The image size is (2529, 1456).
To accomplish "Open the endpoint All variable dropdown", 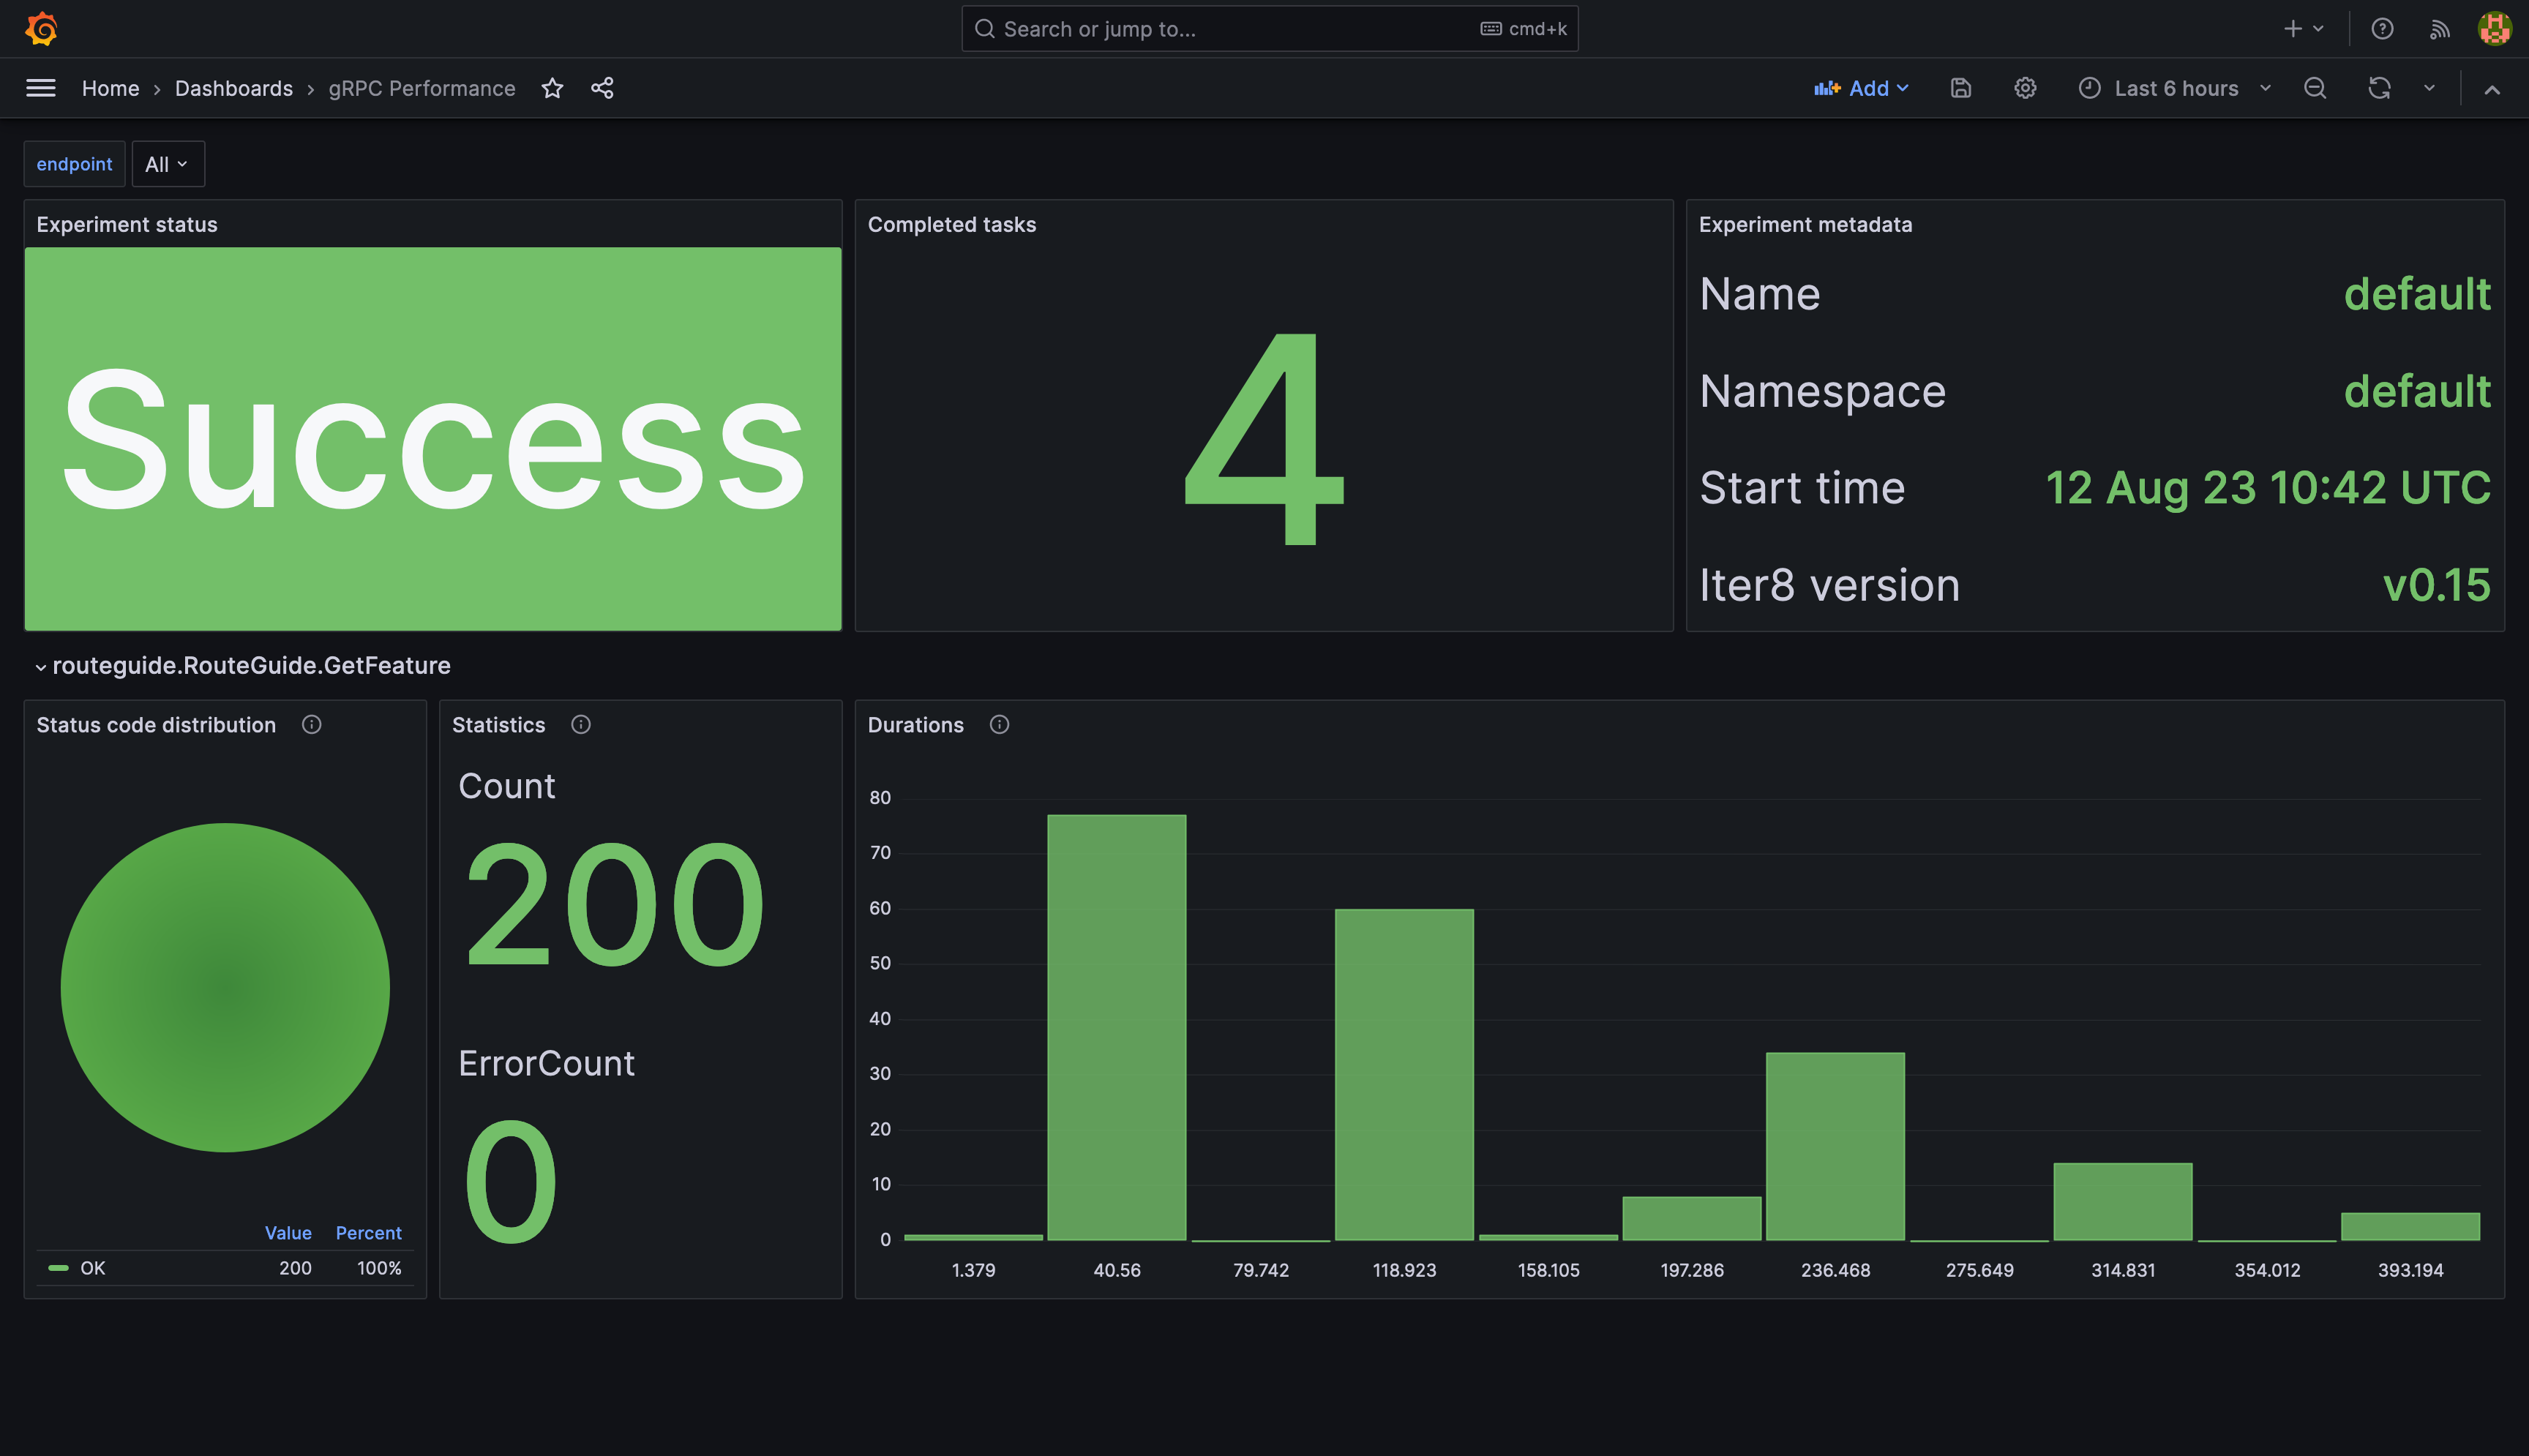I will click(x=167, y=164).
